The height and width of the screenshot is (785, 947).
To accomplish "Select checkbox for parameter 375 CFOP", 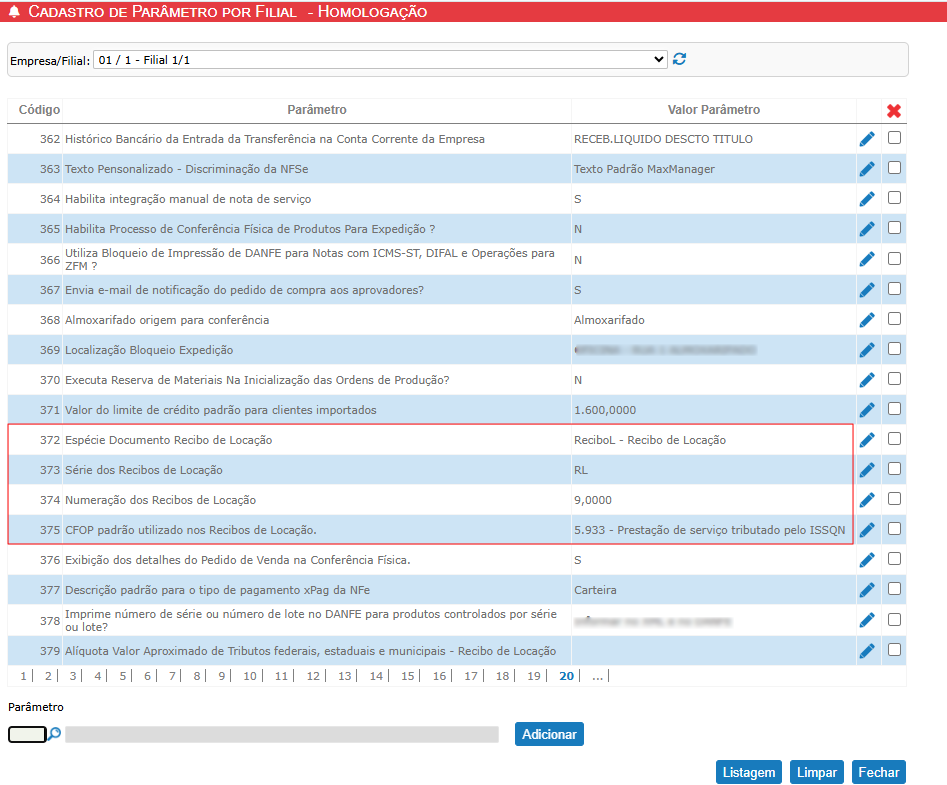I will [x=894, y=528].
